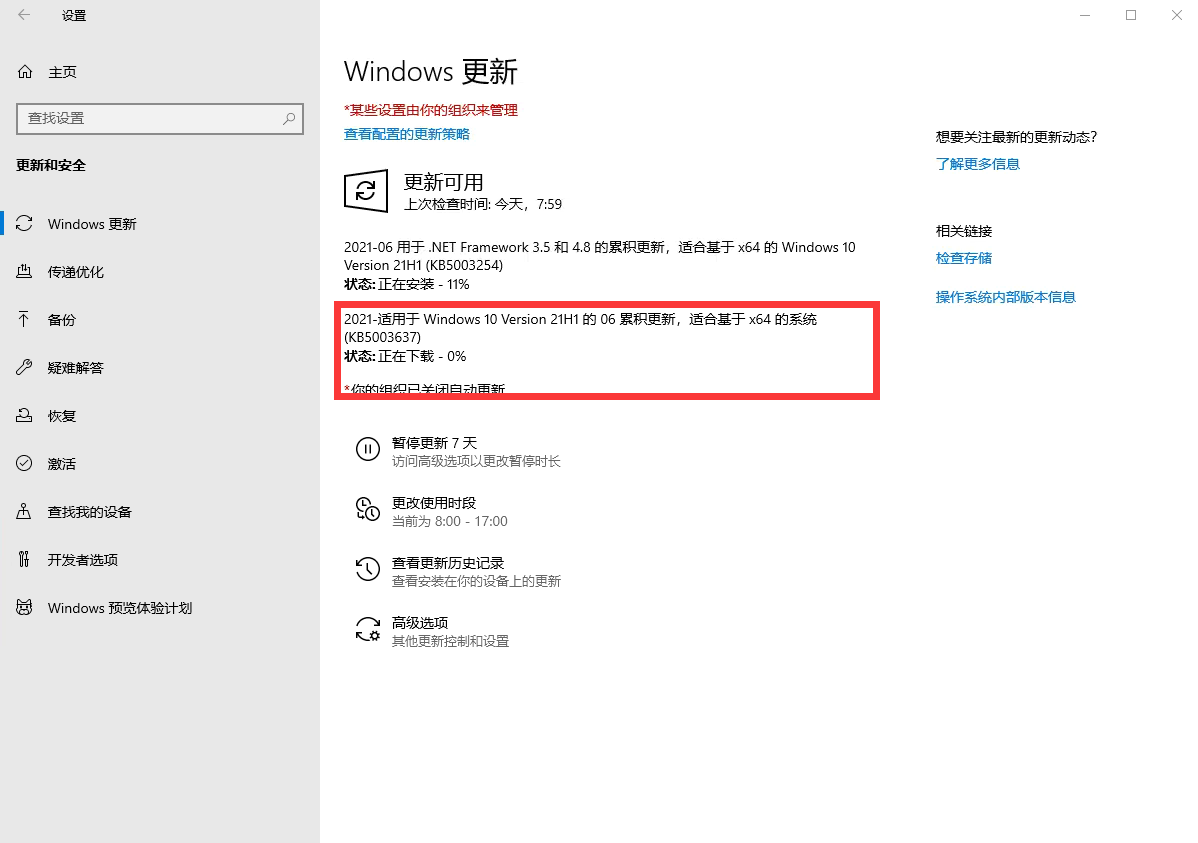The height and width of the screenshot is (843, 1198).
Task: Open Windows 预览体验计划 in the sidebar
Action: (25, 607)
